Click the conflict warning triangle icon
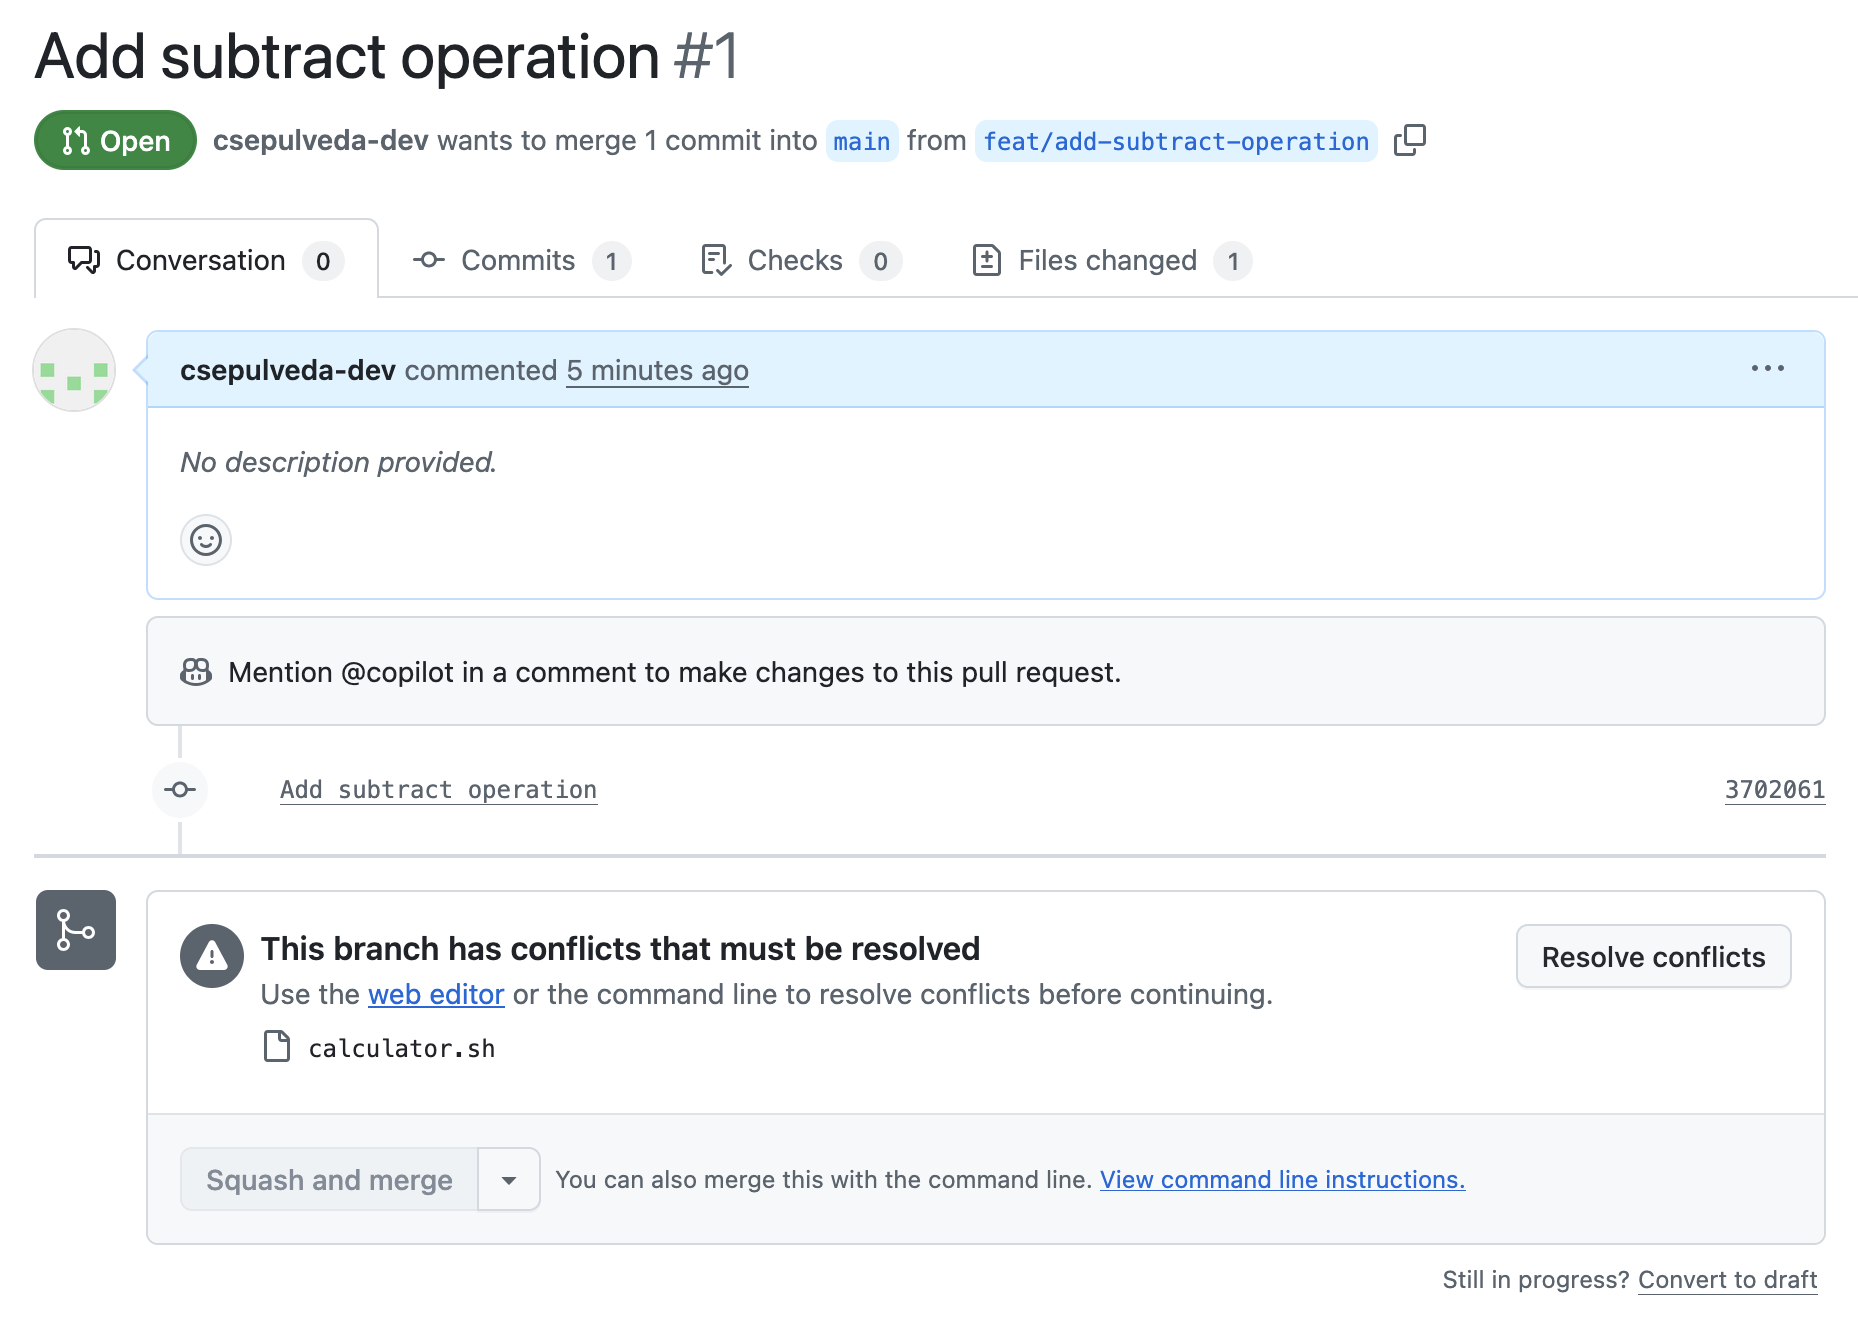The width and height of the screenshot is (1858, 1340). coord(211,956)
